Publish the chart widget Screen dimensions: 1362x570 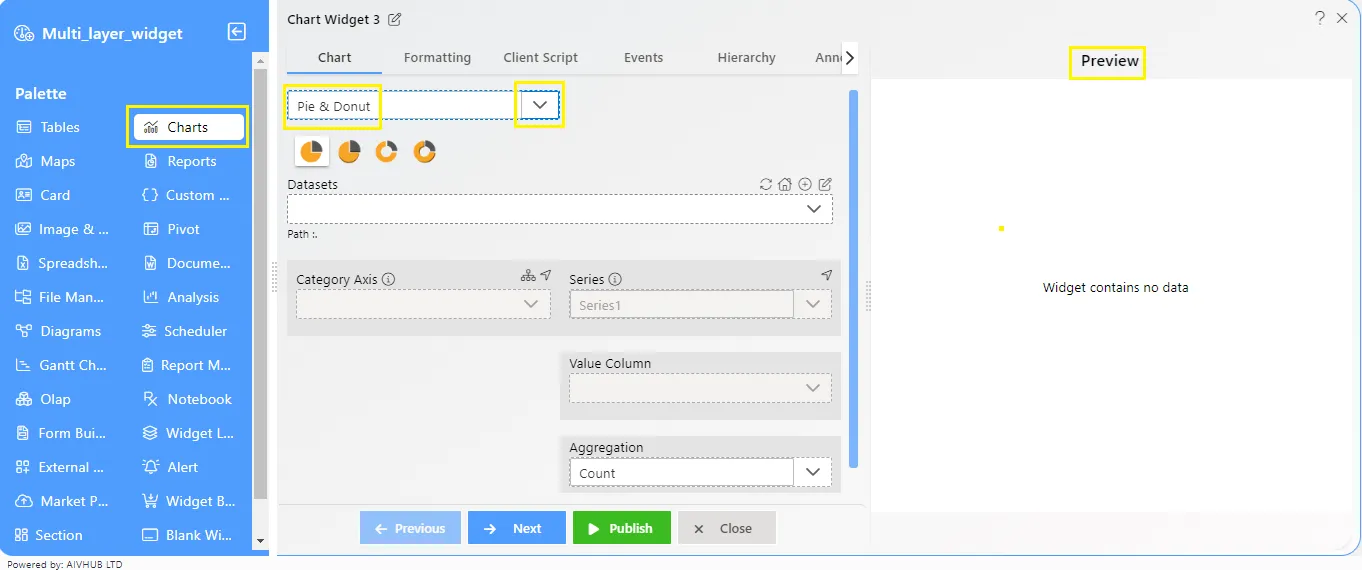(x=620, y=528)
